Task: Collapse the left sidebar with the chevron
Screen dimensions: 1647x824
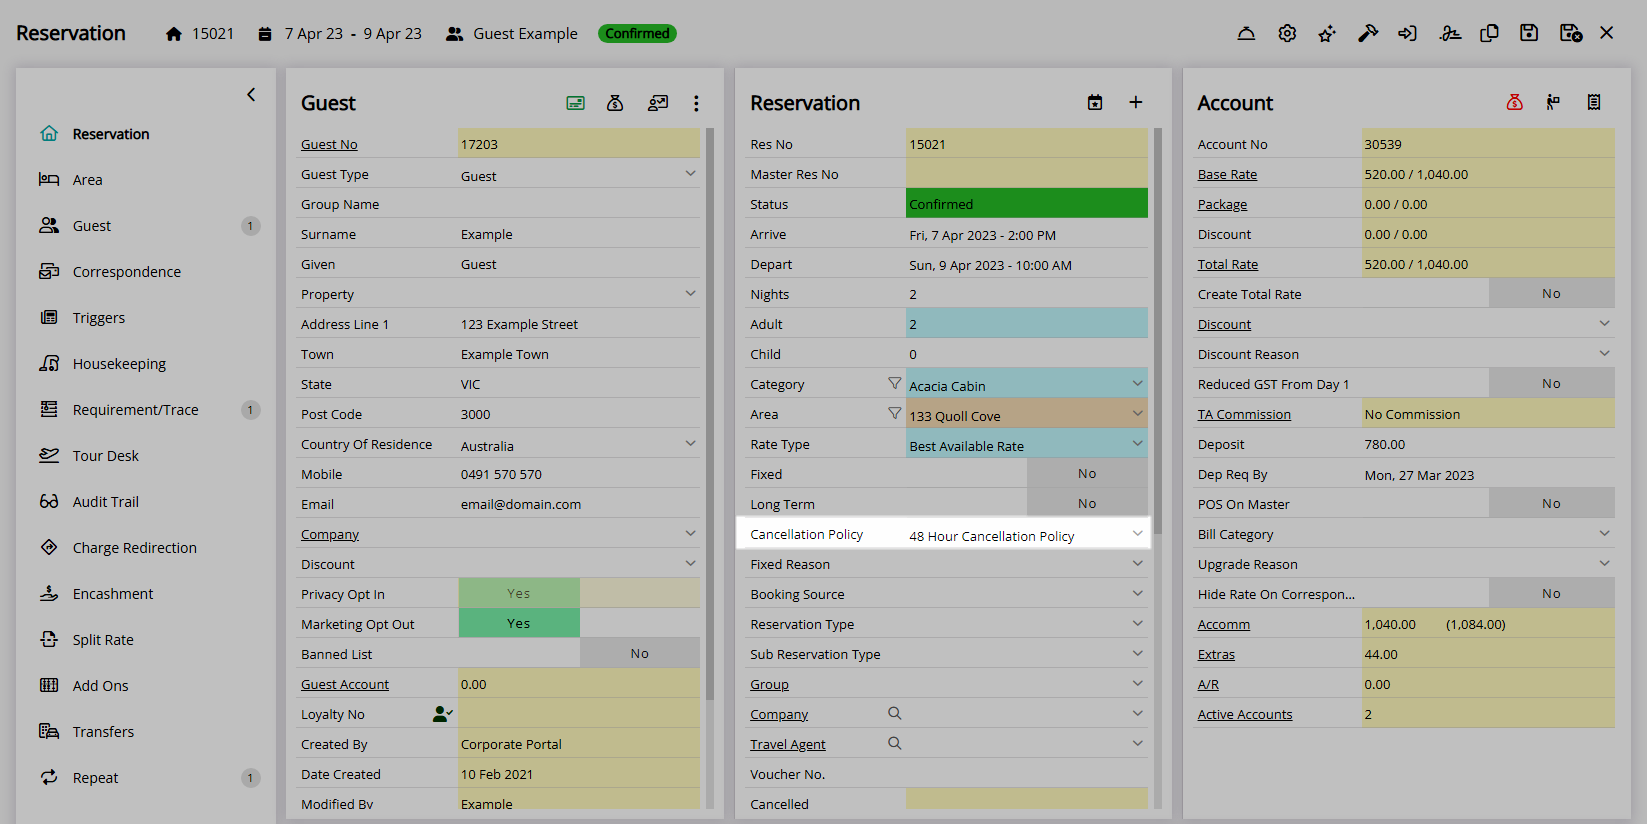Action: click(x=251, y=95)
